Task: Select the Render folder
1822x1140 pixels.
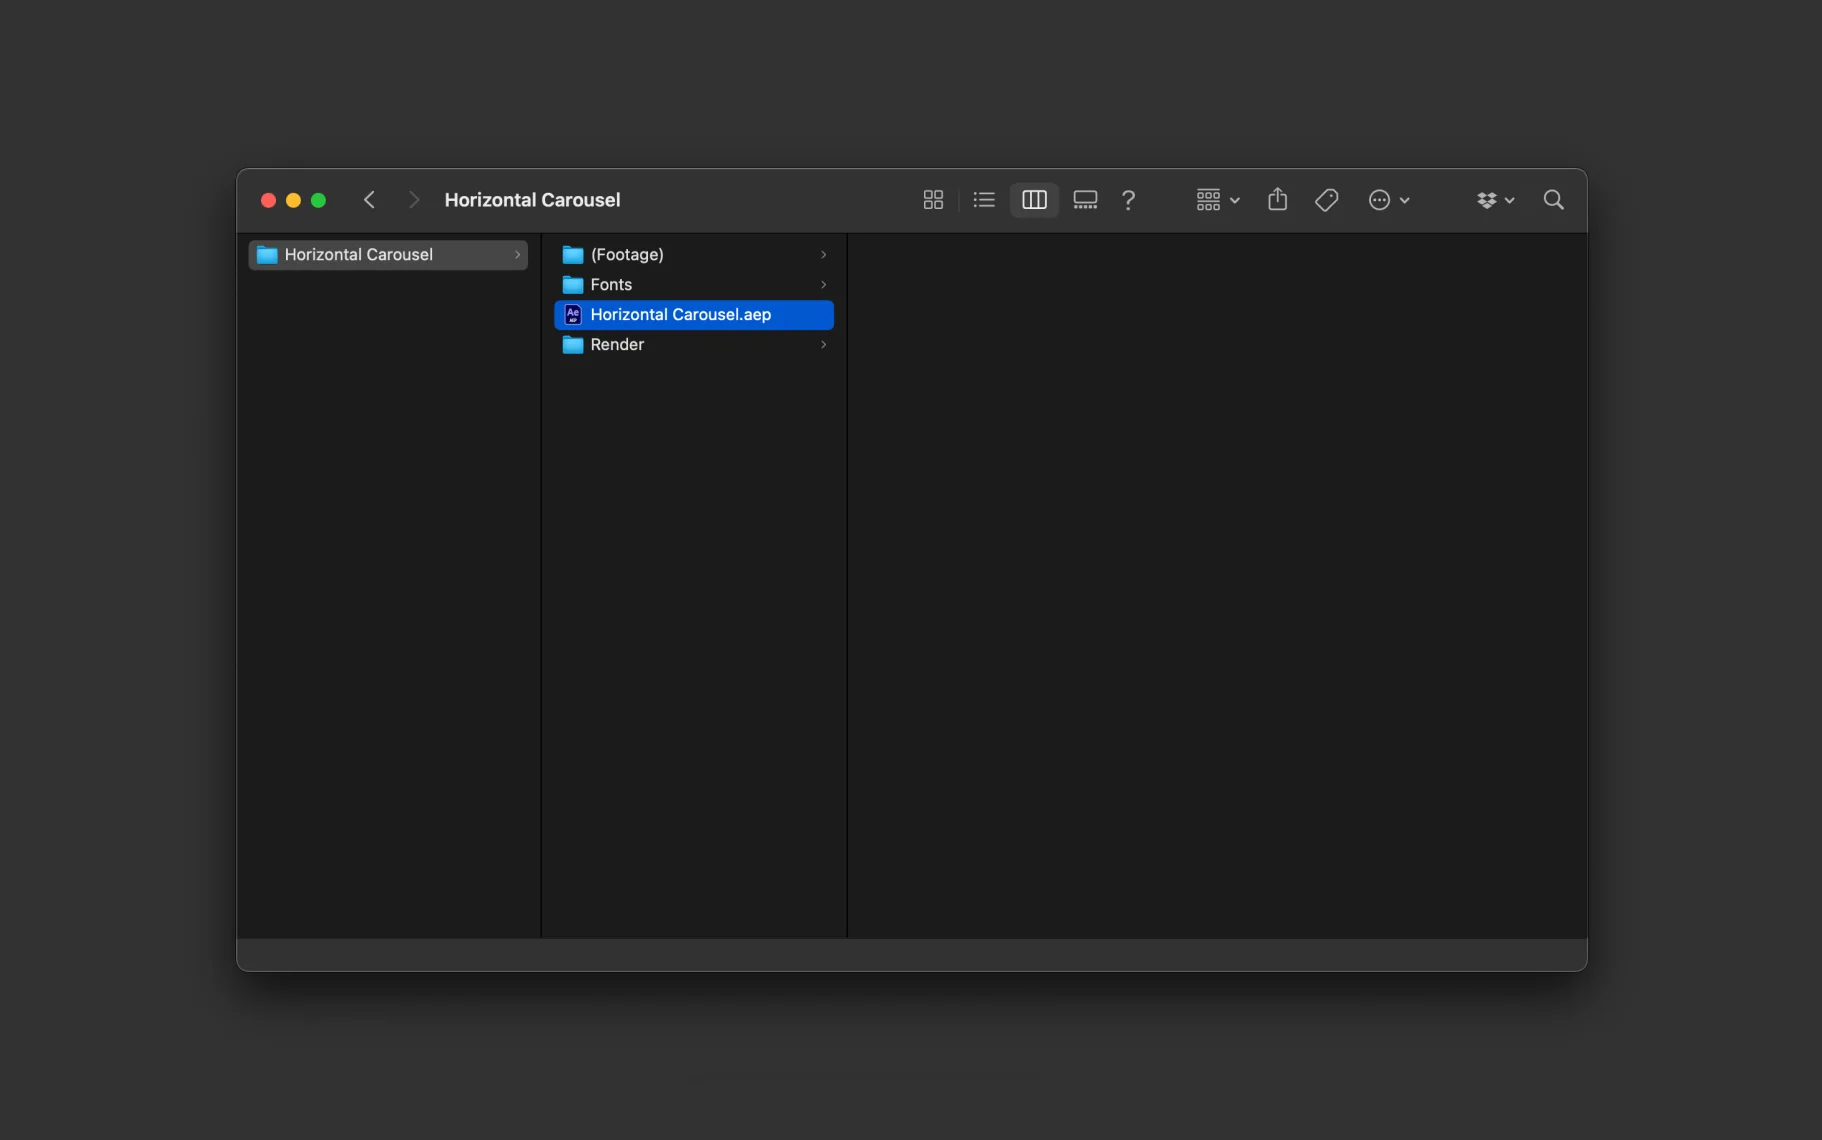Action: tap(694, 345)
